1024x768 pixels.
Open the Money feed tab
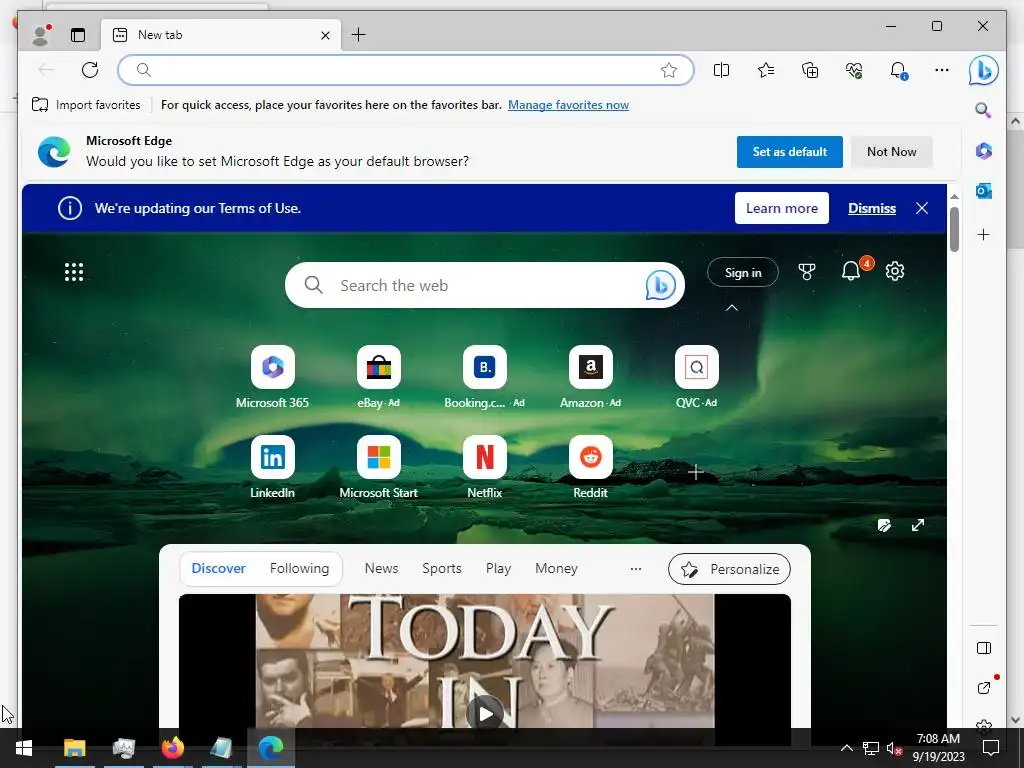click(x=556, y=568)
